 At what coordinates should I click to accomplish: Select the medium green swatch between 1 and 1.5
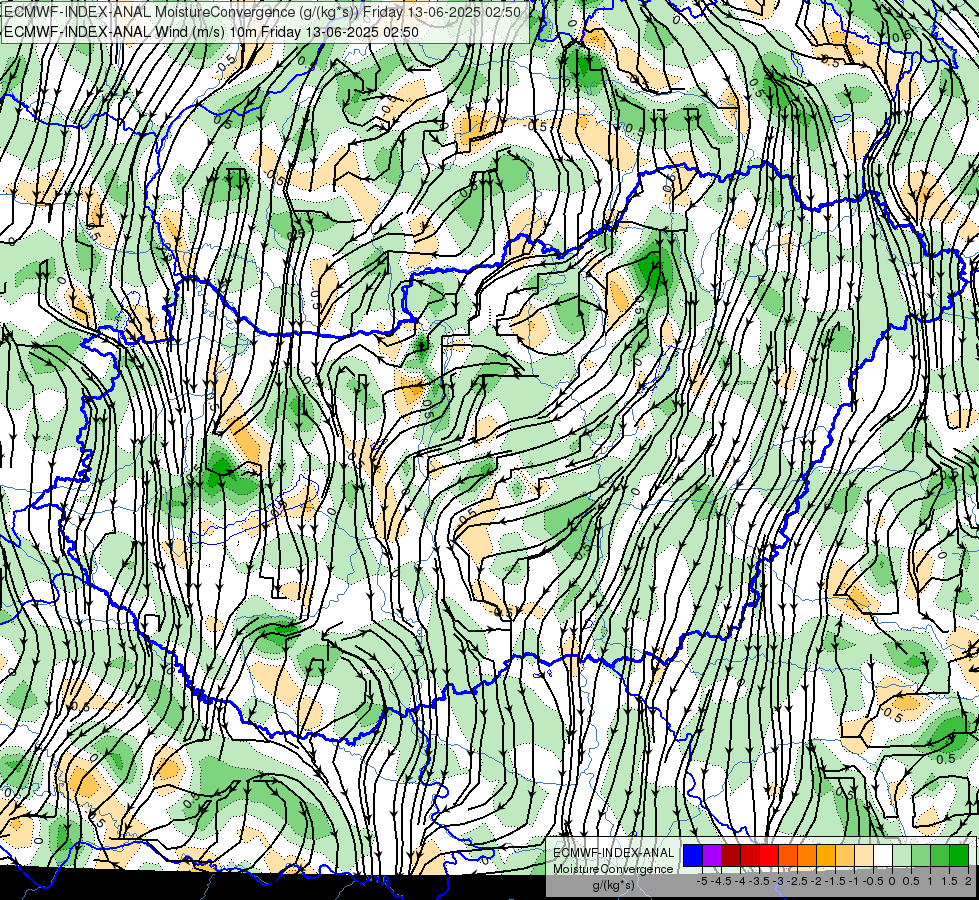pos(940,856)
